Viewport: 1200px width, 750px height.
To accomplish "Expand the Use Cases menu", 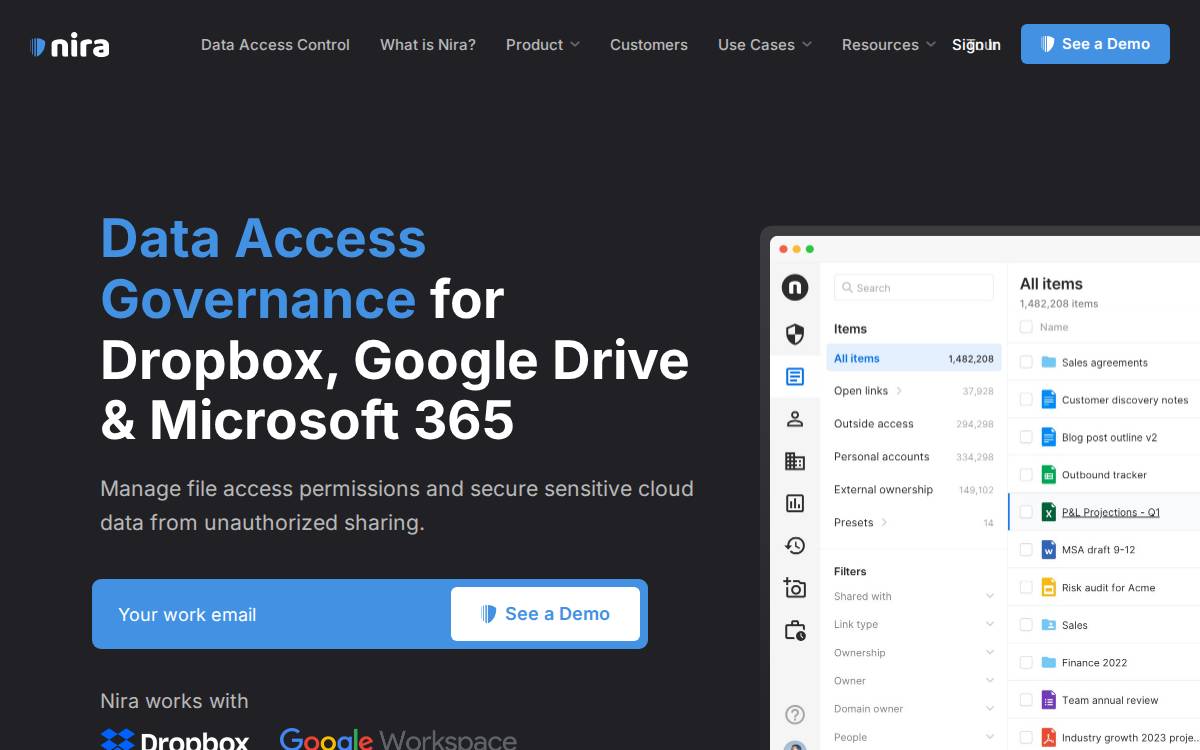I will (x=765, y=45).
